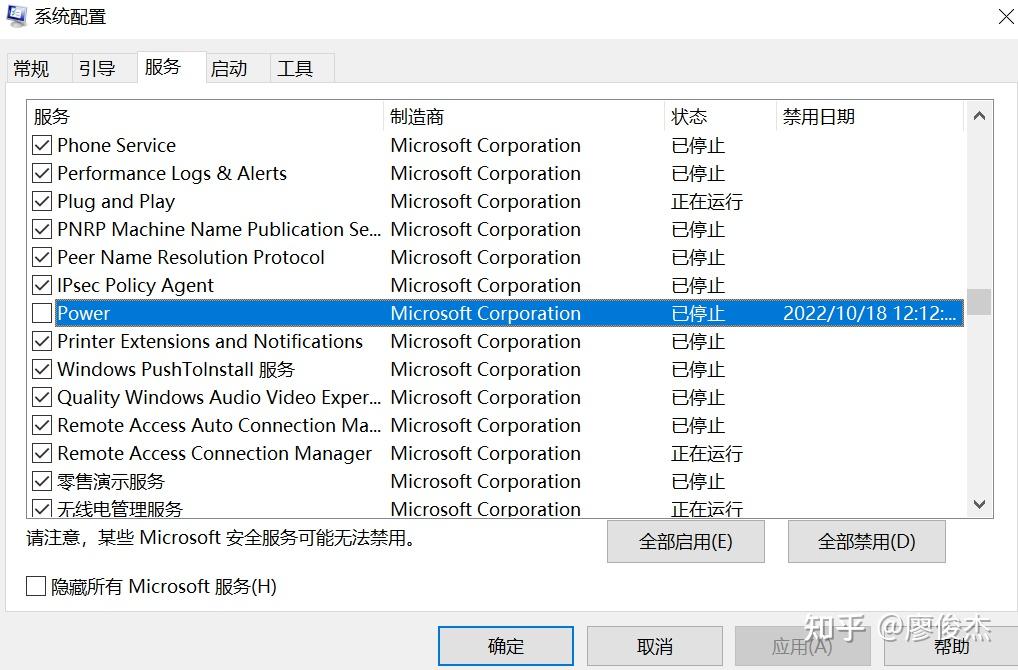The height and width of the screenshot is (670, 1018).
Task: Disable the IPsec Policy Agent service
Action: (40, 285)
